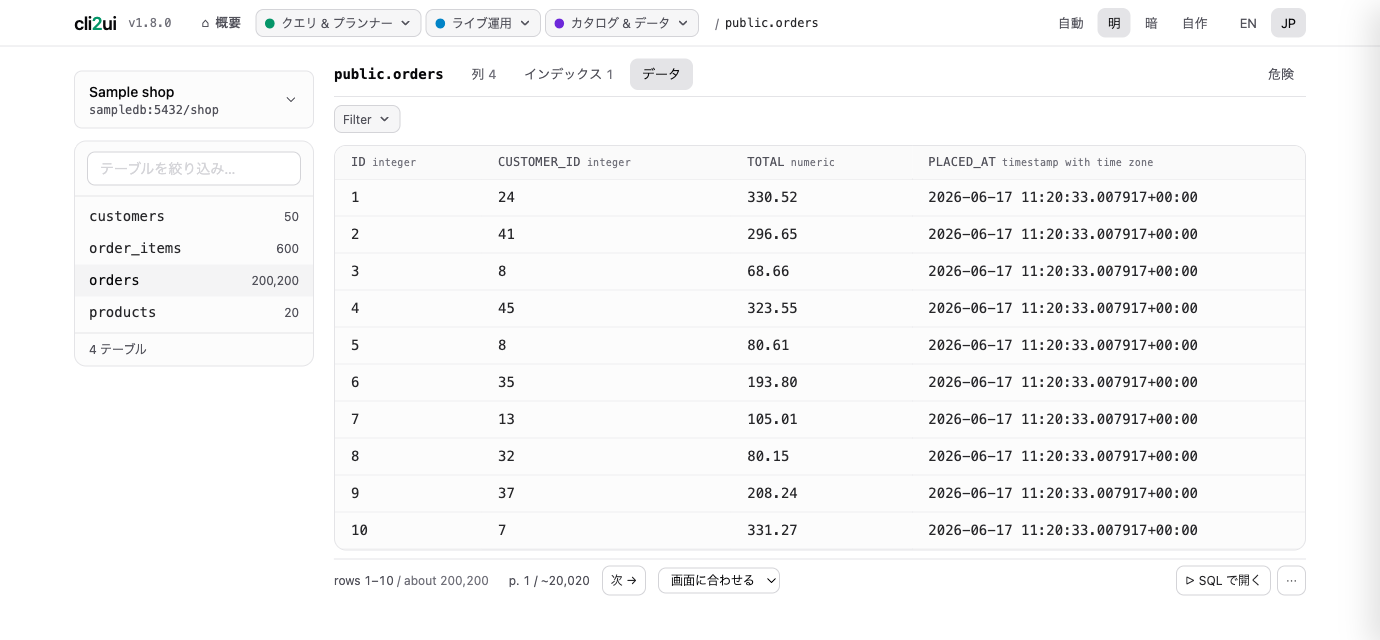Go to next page with 次 arrow
This screenshot has height=640, width=1380.
(x=624, y=580)
